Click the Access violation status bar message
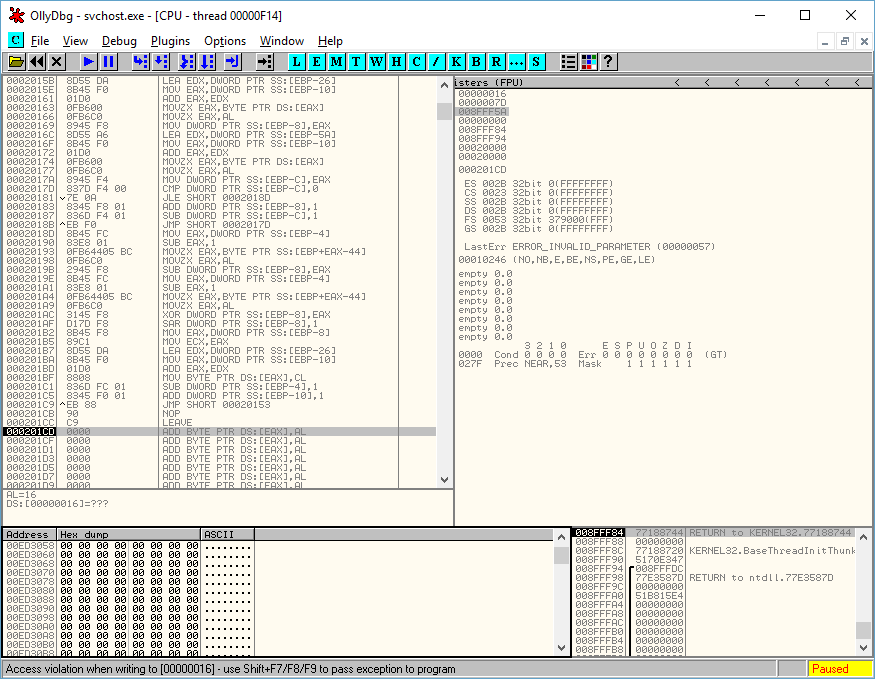This screenshot has height=679, width=875. (230, 669)
